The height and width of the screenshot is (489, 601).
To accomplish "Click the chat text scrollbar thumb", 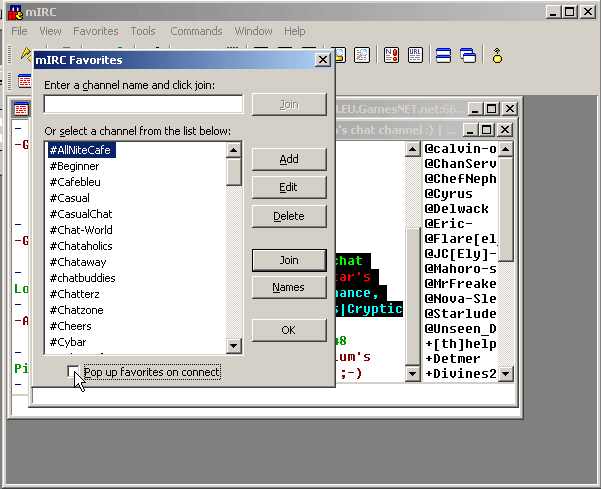I will [412, 296].
